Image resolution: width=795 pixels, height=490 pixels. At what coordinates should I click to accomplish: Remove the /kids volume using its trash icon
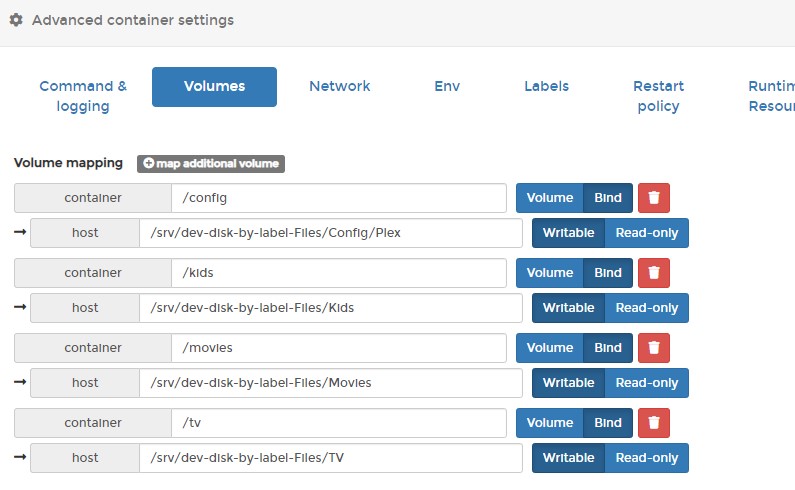[654, 273]
